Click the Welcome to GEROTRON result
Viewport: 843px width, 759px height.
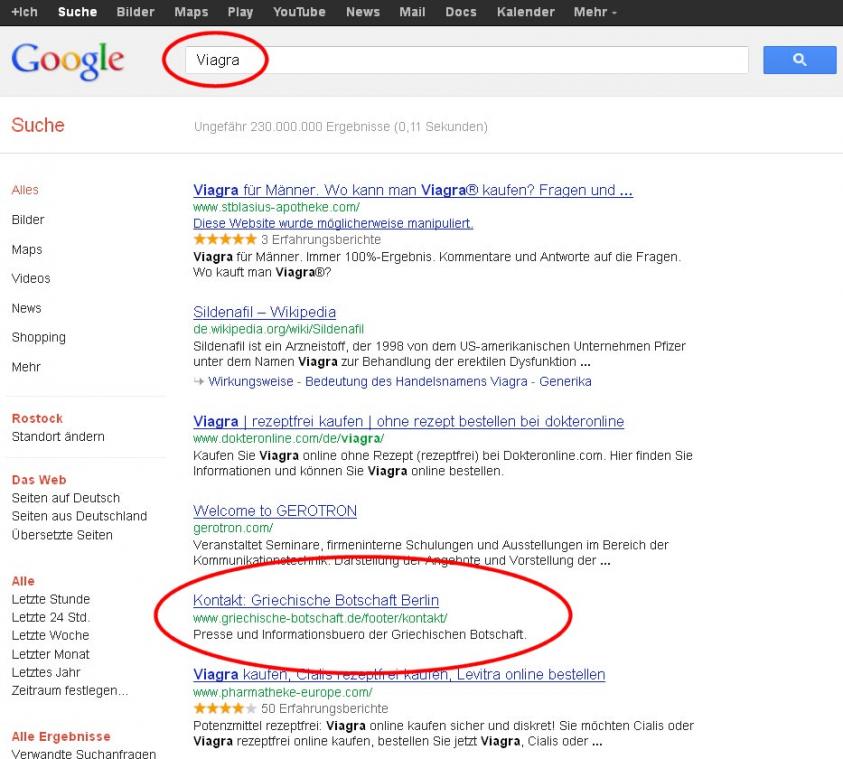(275, 511)
